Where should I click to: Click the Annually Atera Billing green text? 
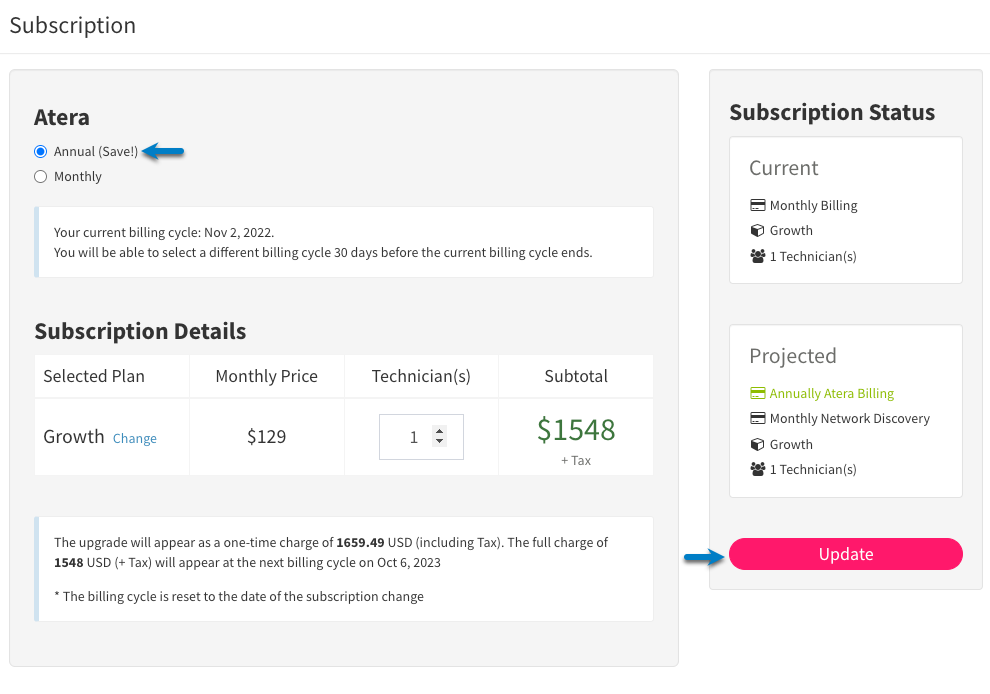(832, 393)
